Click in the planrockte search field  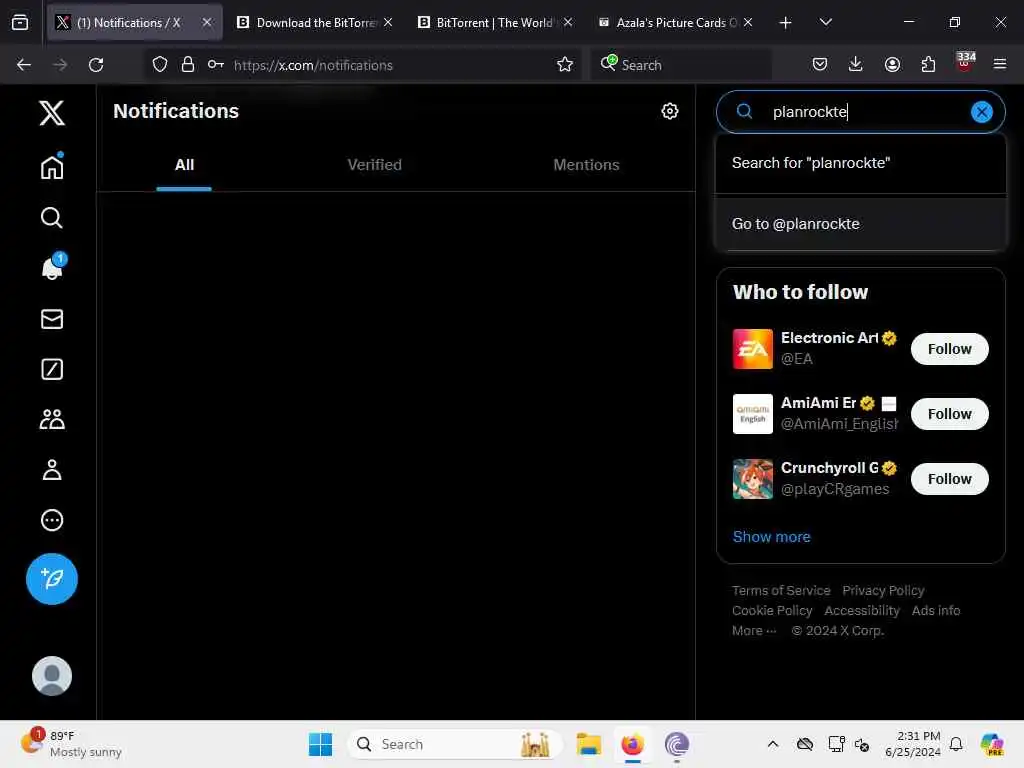coord(862,112)
